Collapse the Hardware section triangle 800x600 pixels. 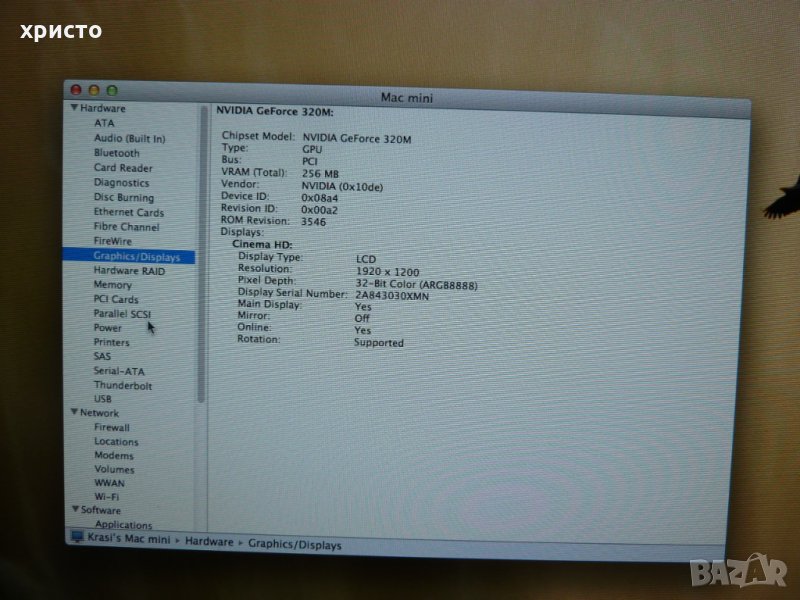[x=74, y=108]
